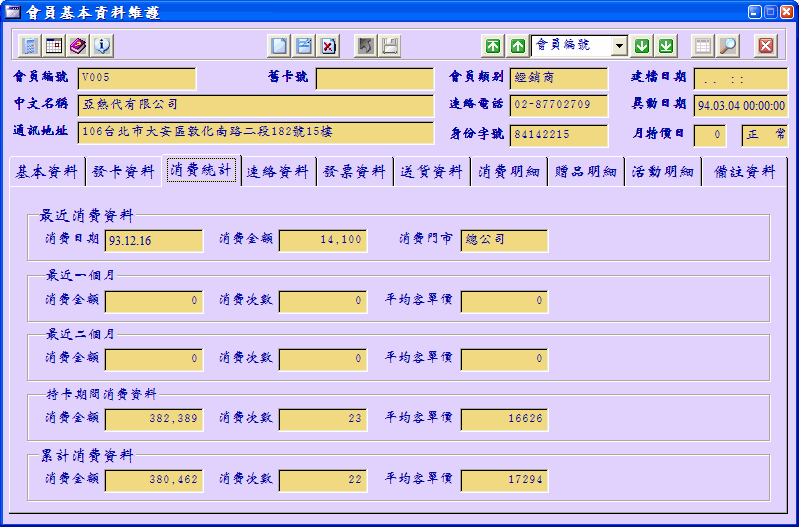The width and height of the screenshot is (799, 527).
Task: Open the calendar tool icon
Action: point(54,46)
